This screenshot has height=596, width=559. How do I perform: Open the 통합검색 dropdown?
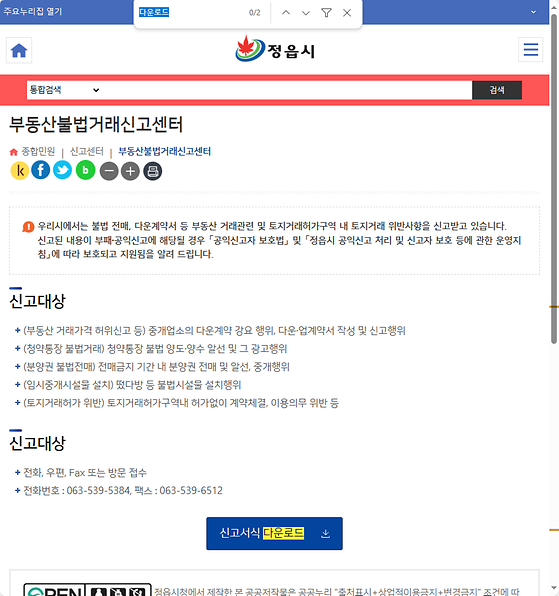pyautogui.click(x=64, y=90)
